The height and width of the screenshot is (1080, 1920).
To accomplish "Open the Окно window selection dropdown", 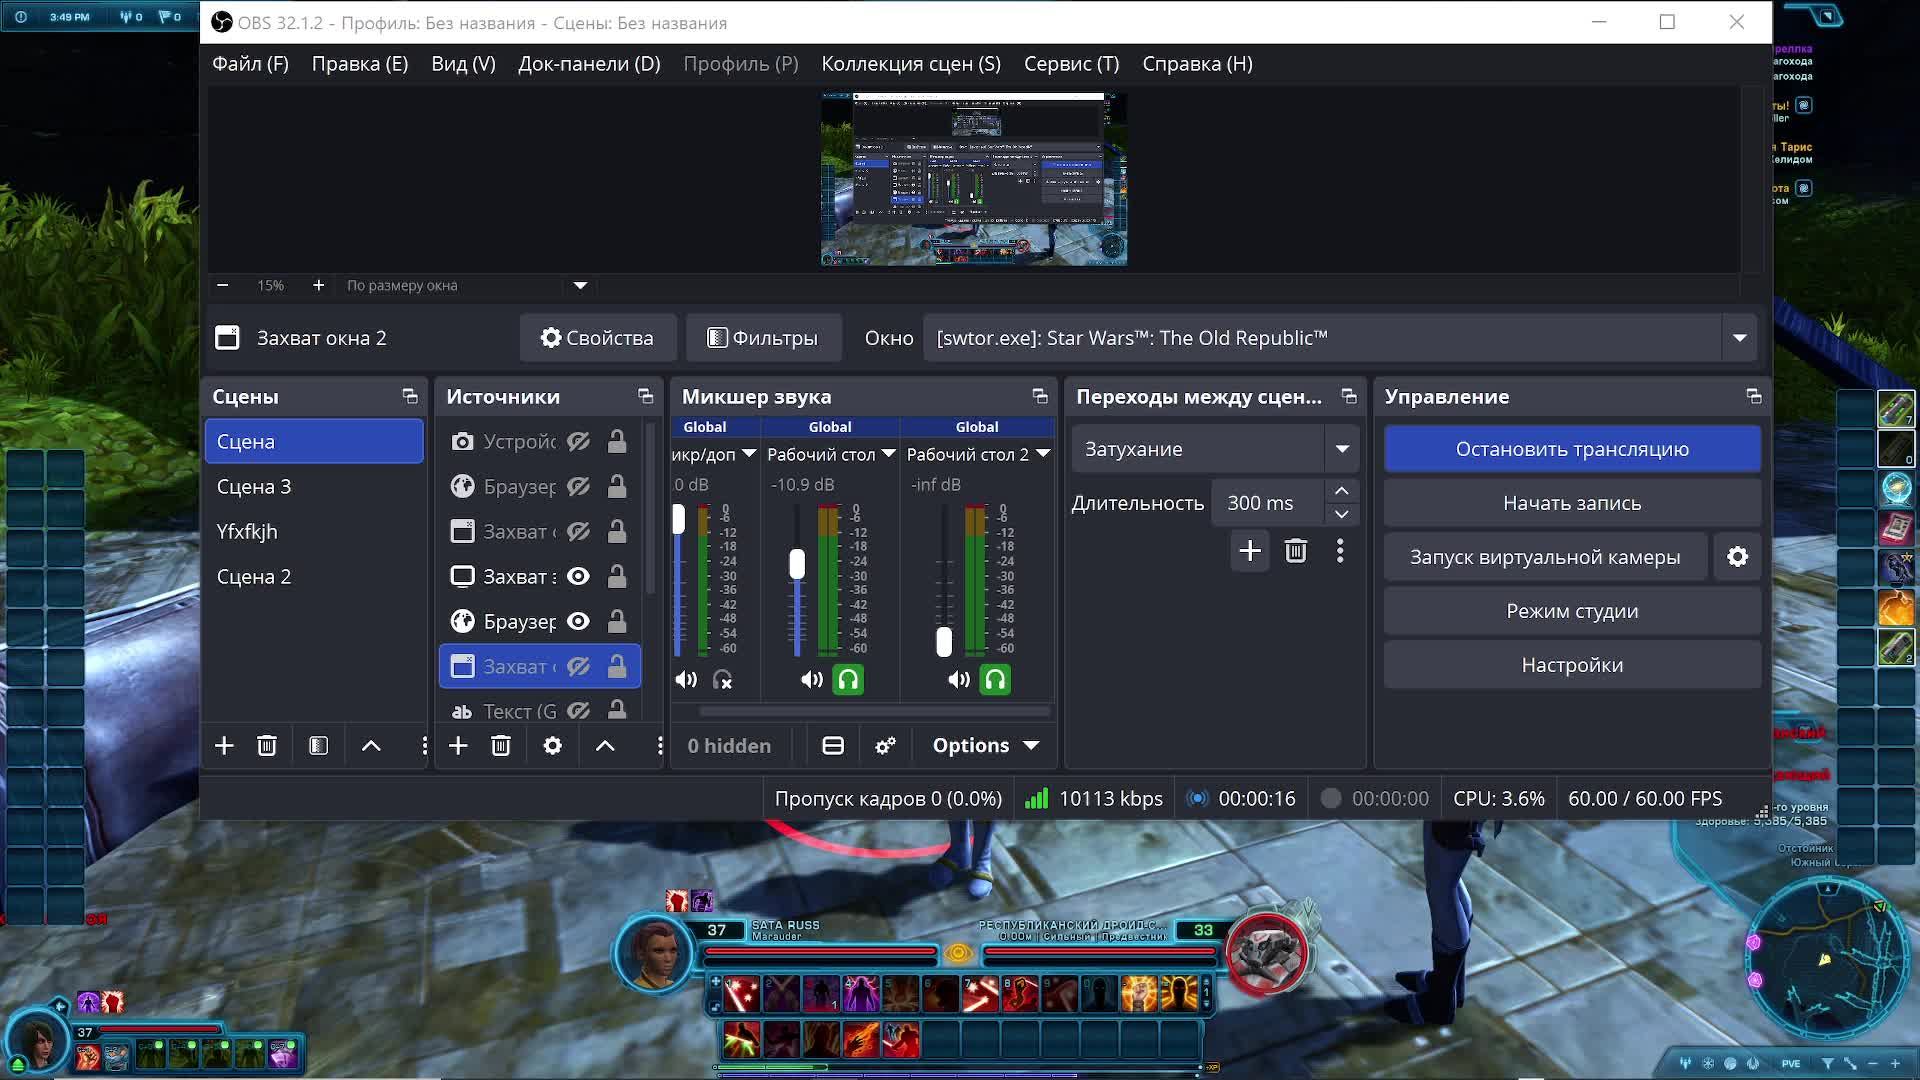I will [1739, 338].
